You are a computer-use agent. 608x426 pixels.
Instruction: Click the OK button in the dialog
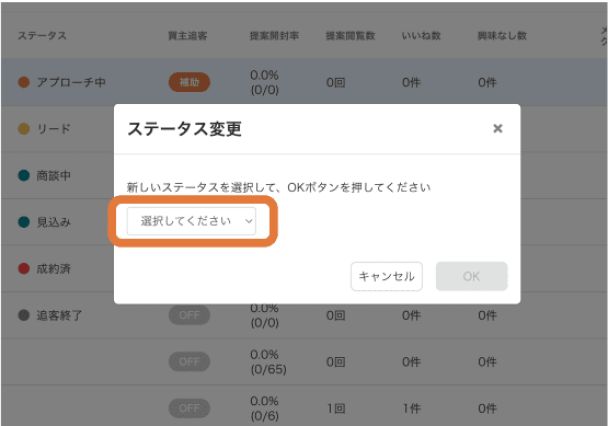471,276
